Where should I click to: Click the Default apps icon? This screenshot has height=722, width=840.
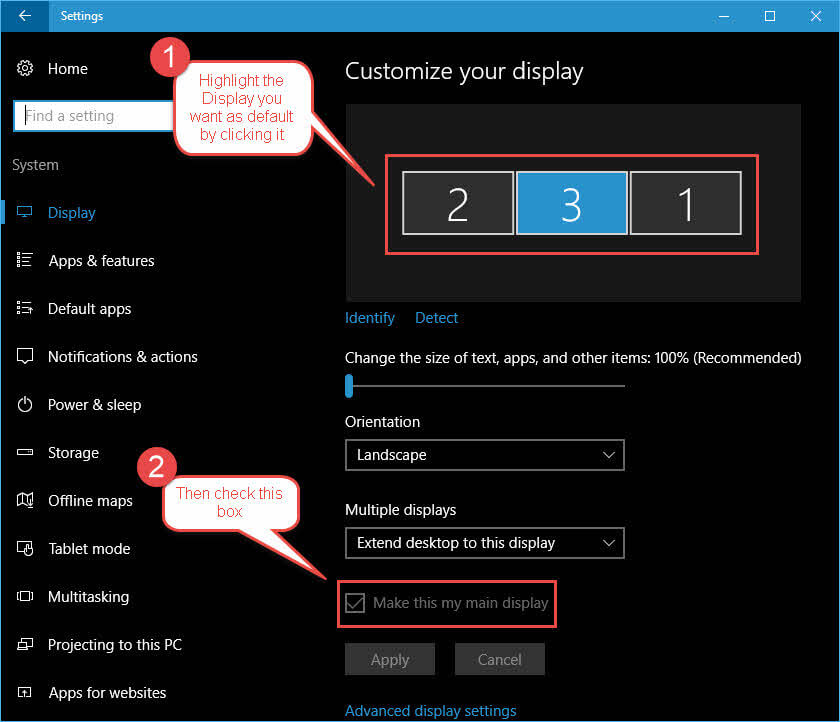24,308
